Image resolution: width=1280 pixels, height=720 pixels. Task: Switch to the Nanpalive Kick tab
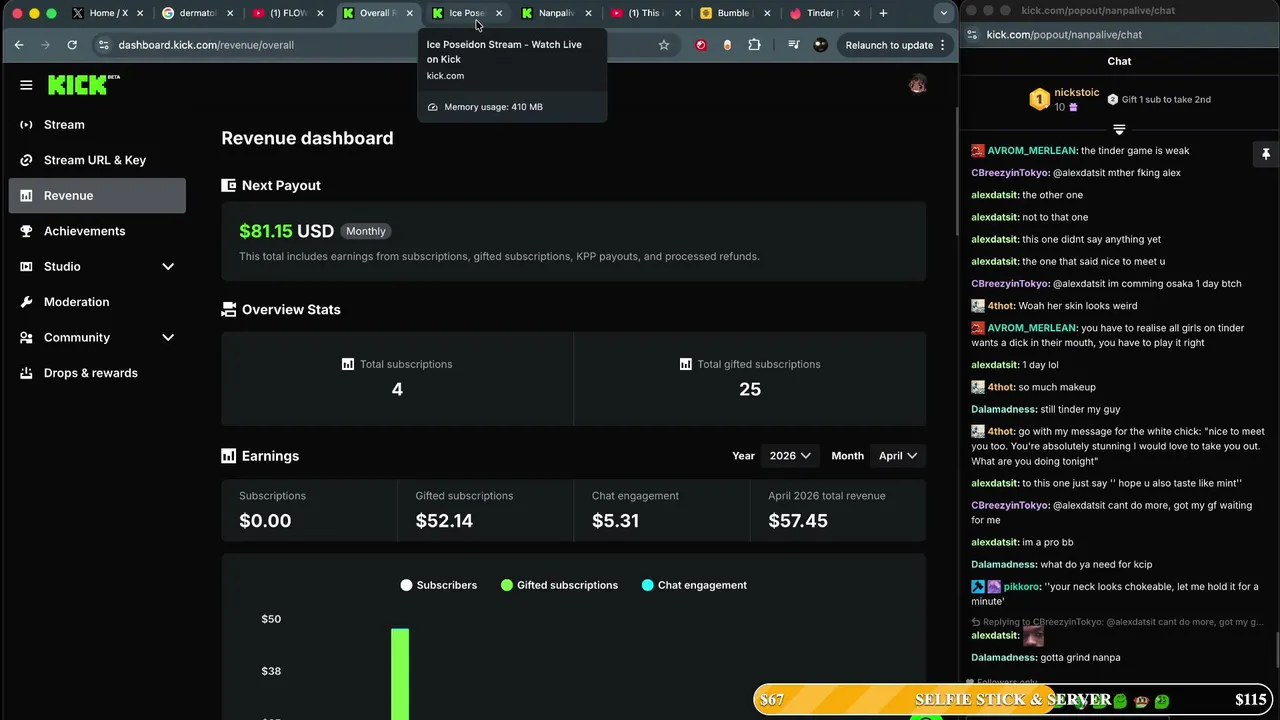click(556, 13)
